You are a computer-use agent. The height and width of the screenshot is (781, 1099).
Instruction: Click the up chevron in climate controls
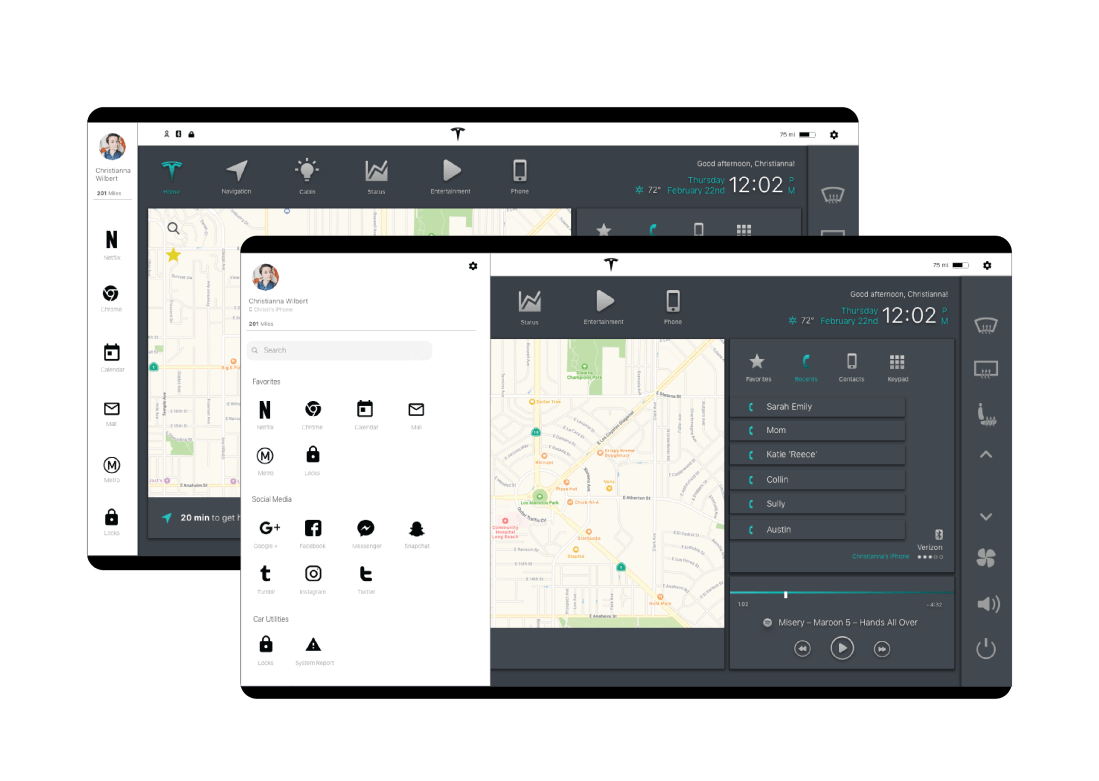pyautogui.click(x=986, y=455)
